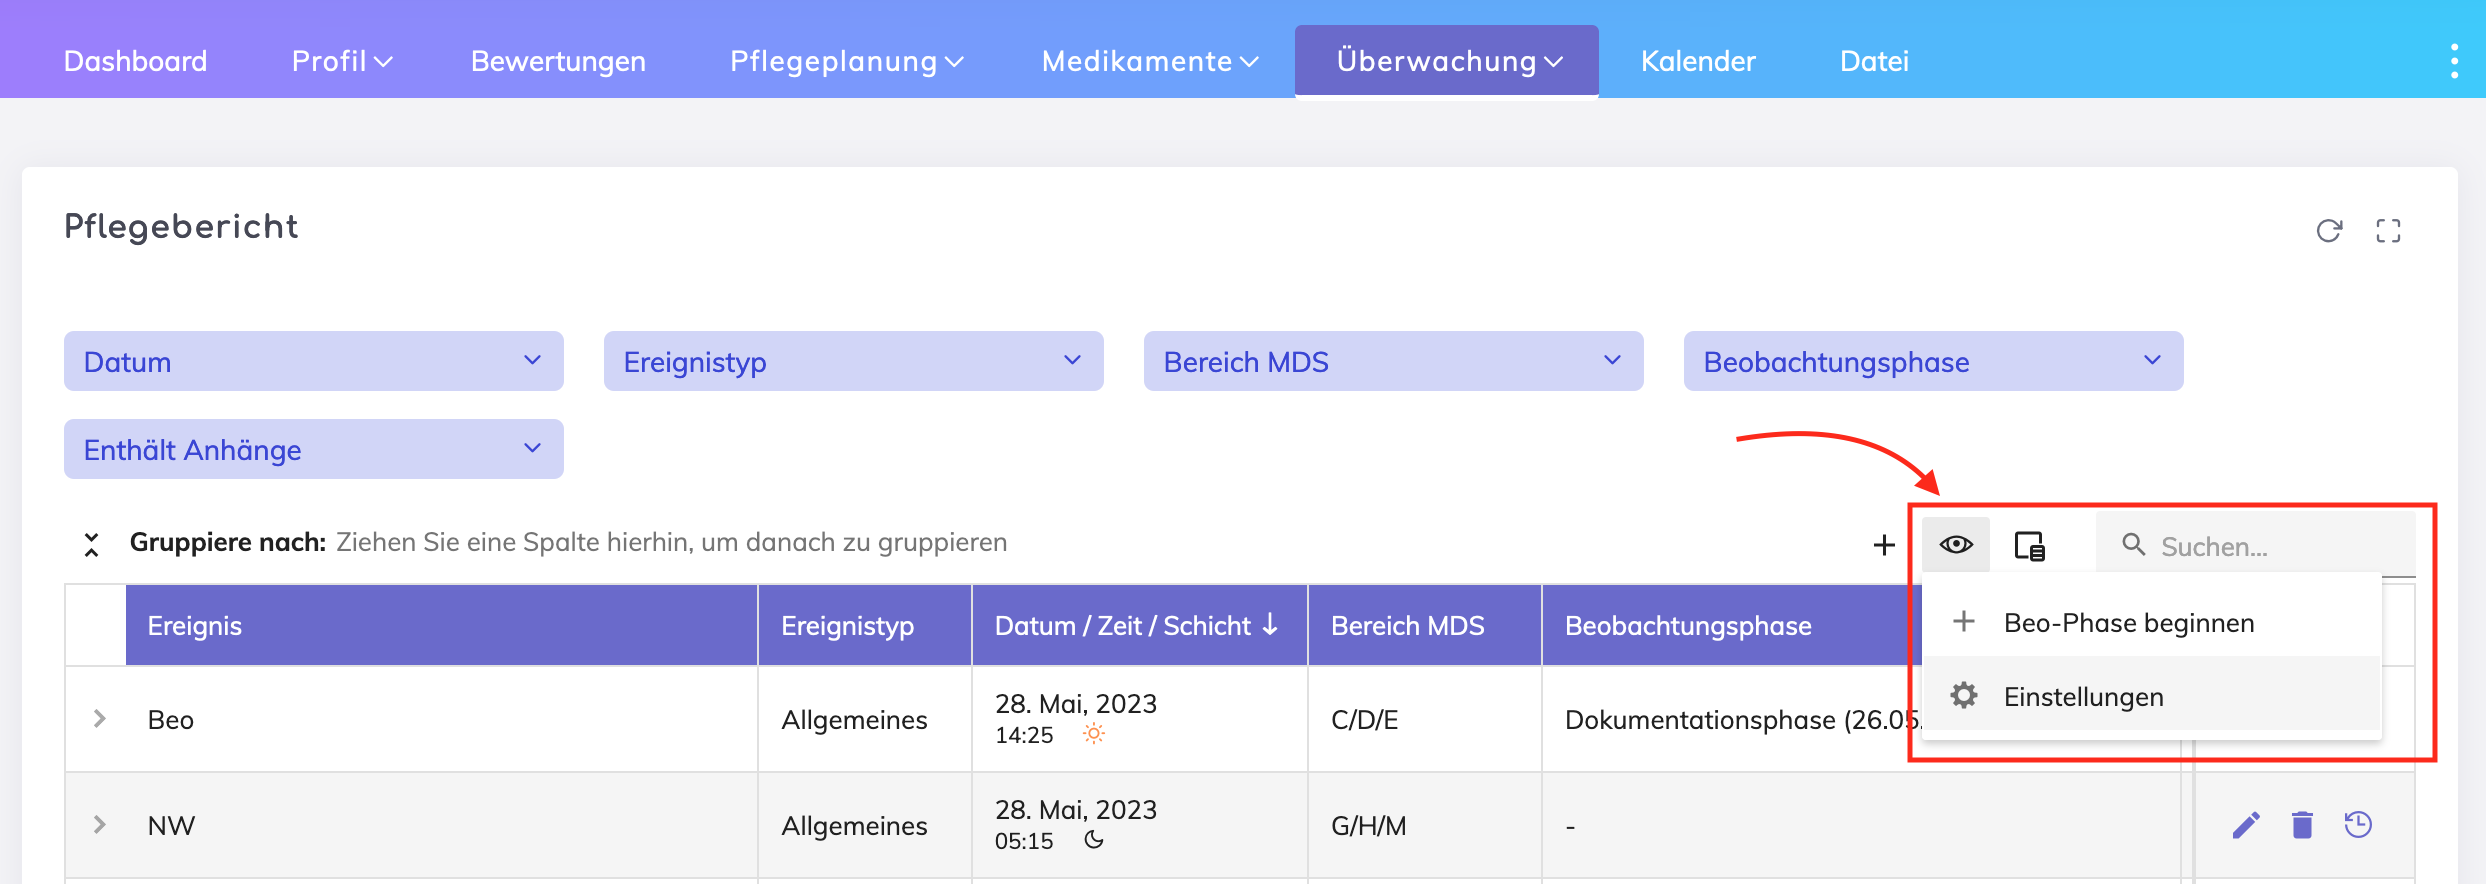Expand the Beo row details
This screenshot has height=884, width=2486.
tap(99, 719)
